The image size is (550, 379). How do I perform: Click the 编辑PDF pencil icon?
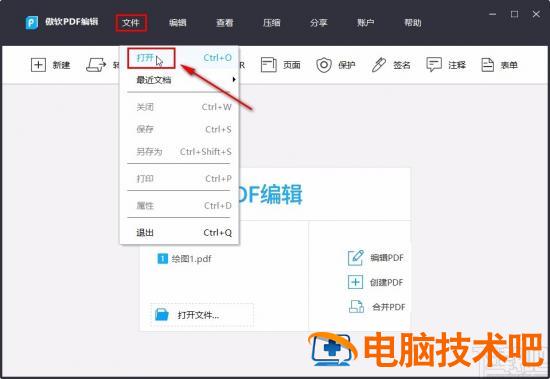click(x=356, y=258)
